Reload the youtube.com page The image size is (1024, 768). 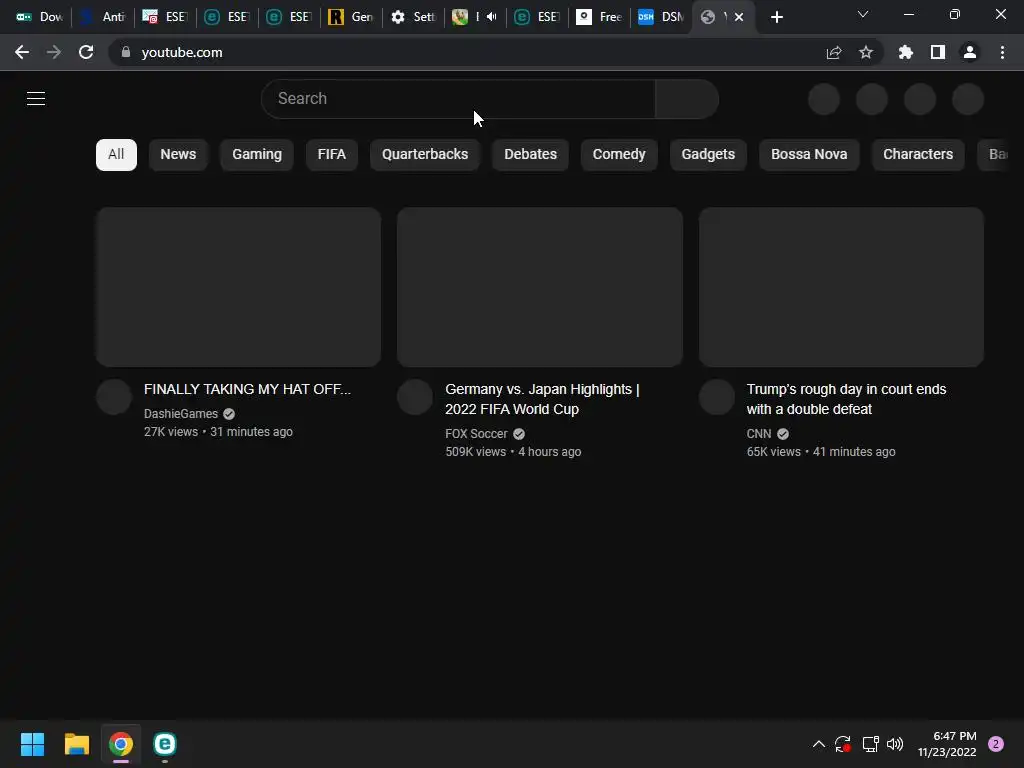[x=86, y=52]
